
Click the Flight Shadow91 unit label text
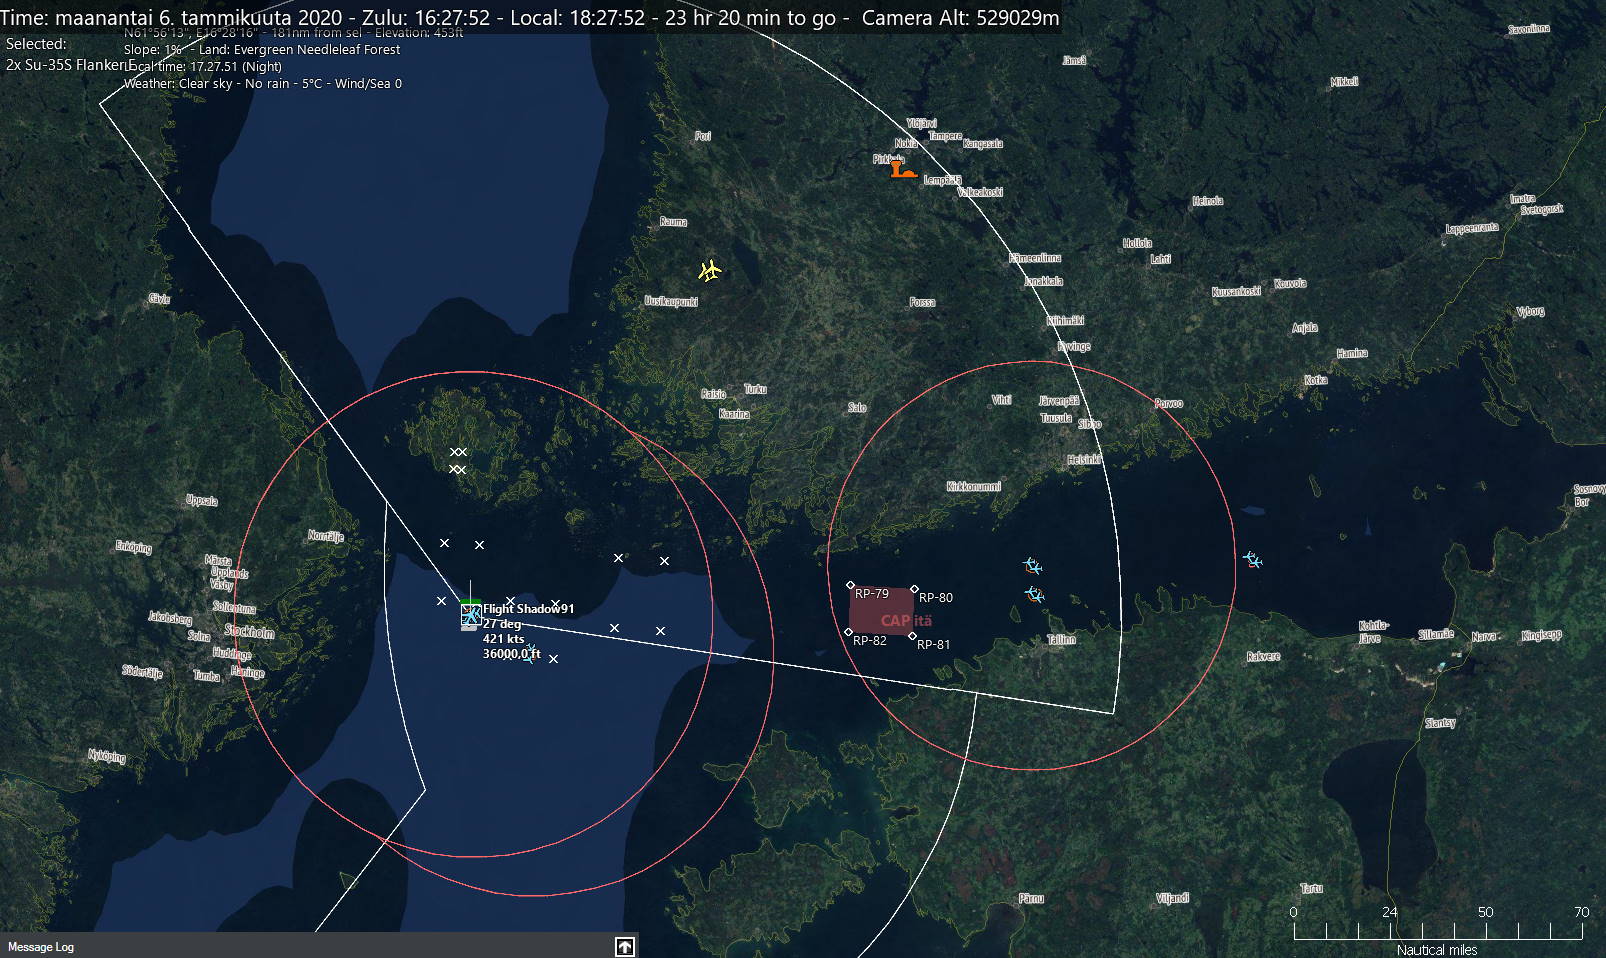coord(528,609)
